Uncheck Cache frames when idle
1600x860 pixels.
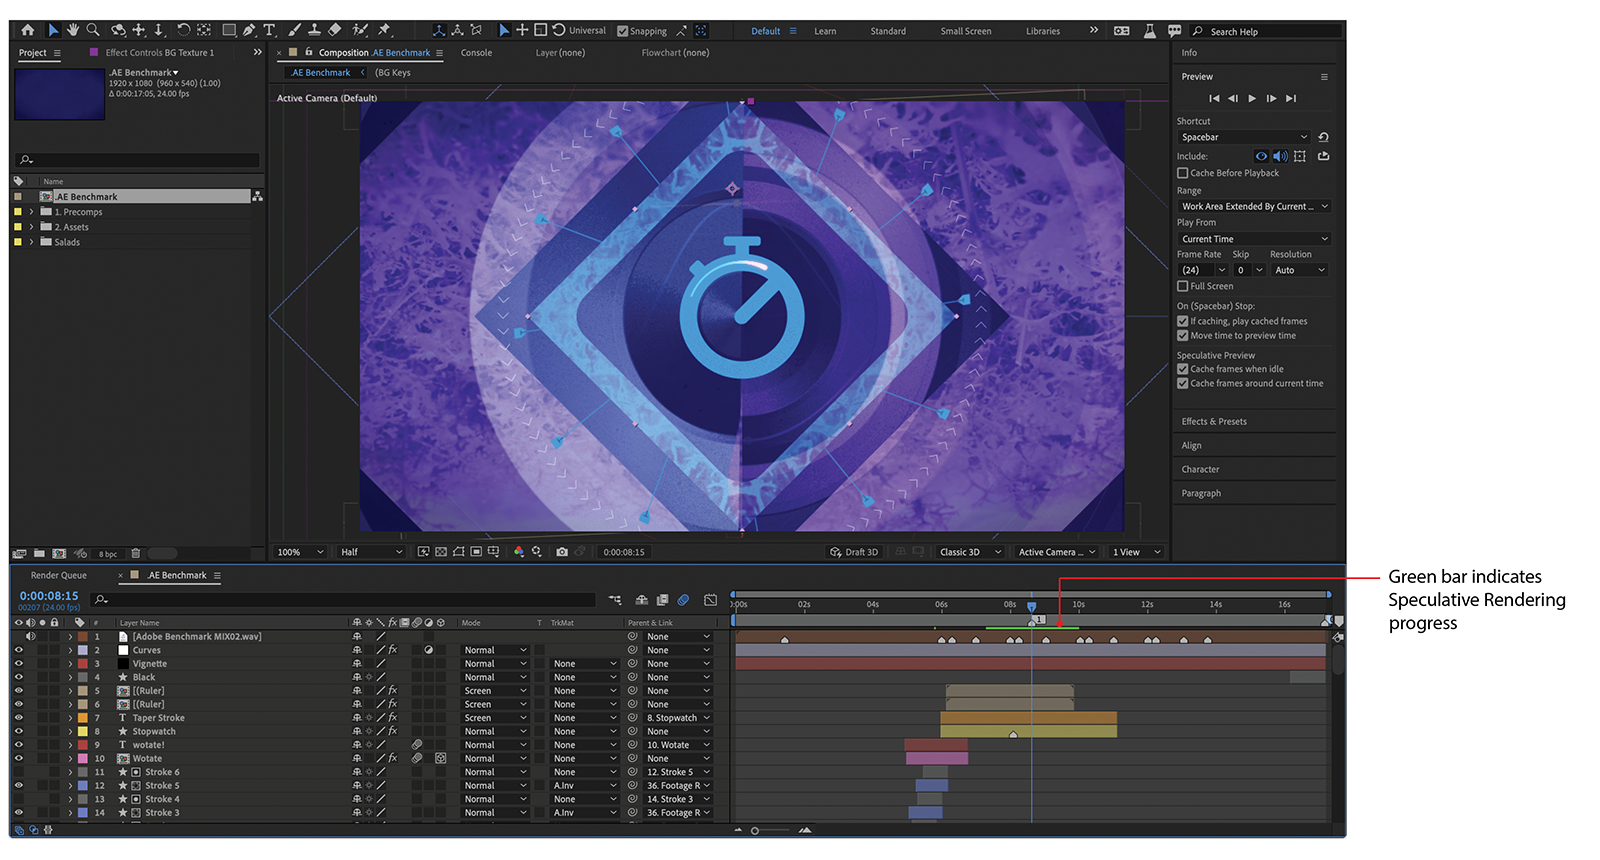pyautogui.click(x=1183, y=369)
